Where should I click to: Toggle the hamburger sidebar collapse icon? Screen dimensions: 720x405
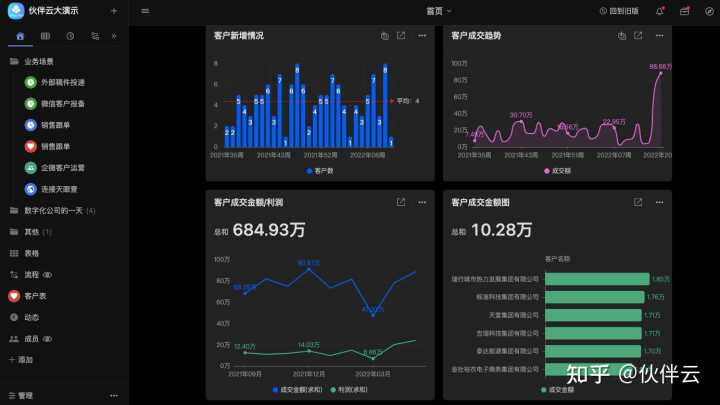click(145, 11)
